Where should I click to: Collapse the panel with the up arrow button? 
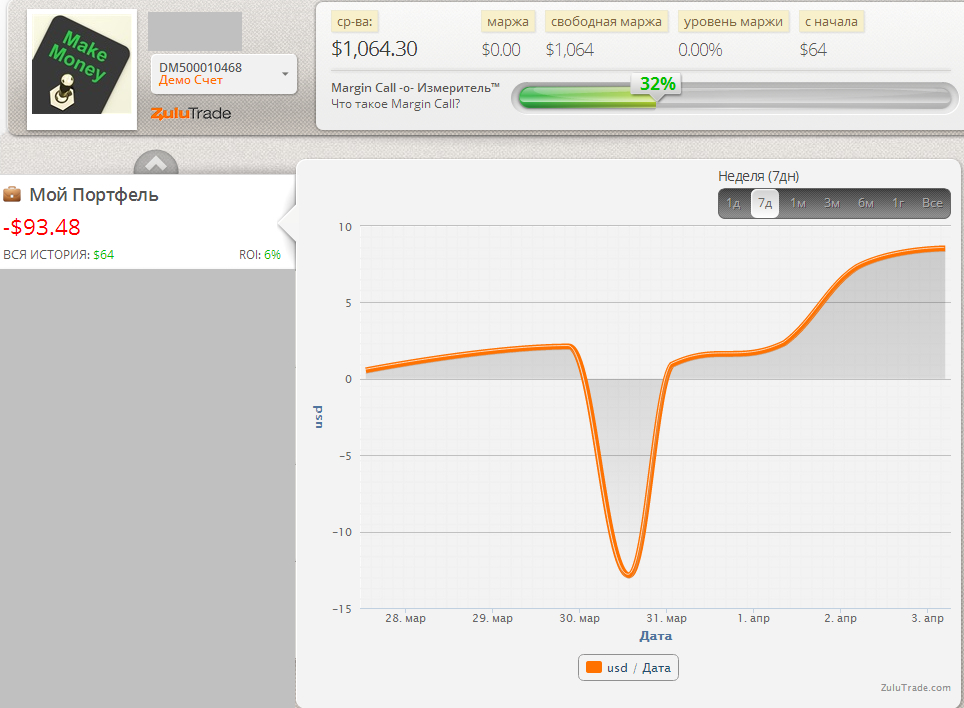[x=156, y=164]
